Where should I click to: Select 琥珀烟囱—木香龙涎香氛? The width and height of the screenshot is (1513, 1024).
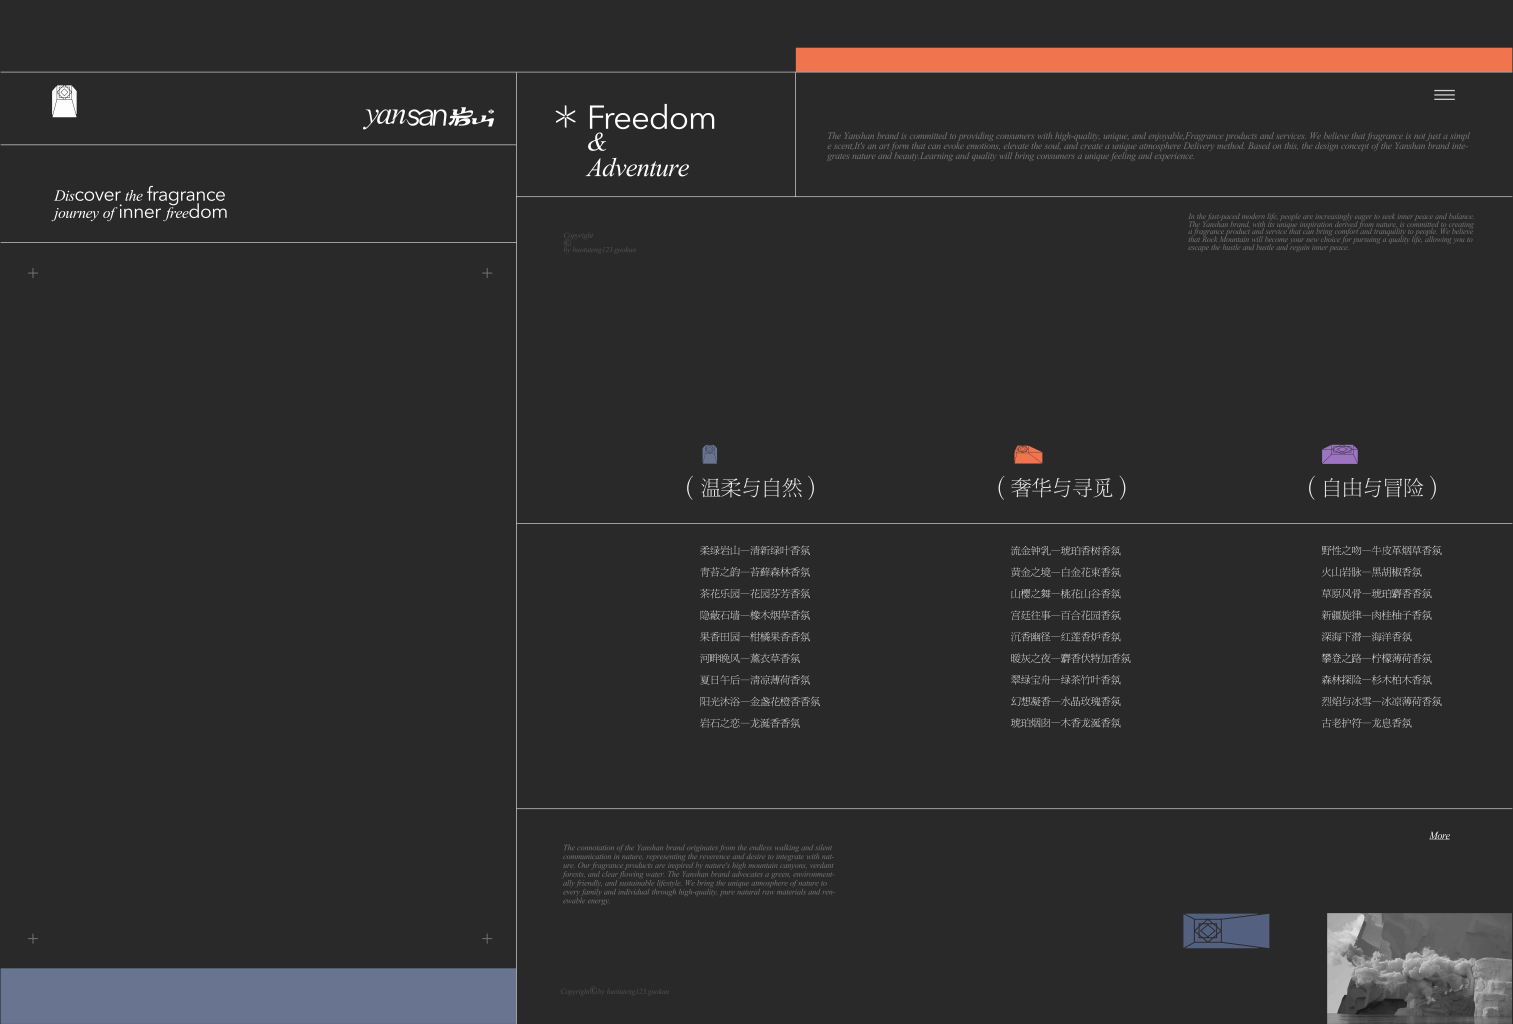coord(1066,723)
